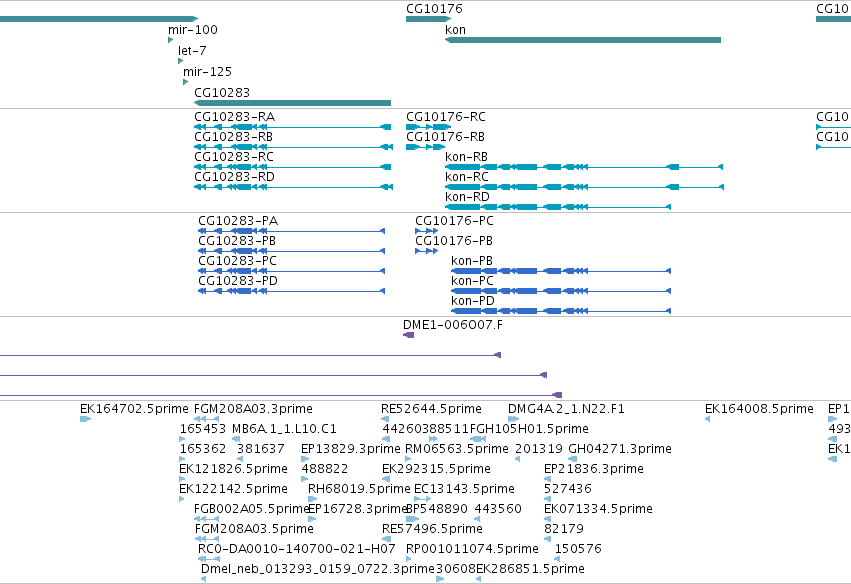Open the kon-RD transcript label
The image size is (851, 584).
[x=467, y=197]
